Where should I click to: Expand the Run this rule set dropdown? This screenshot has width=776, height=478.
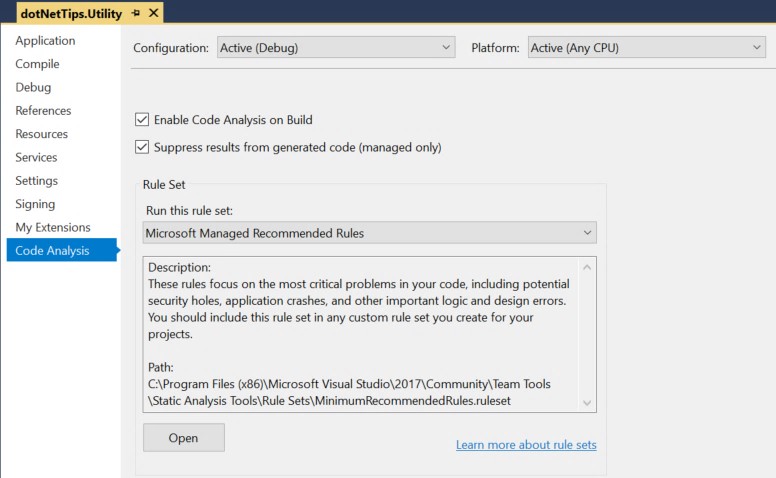pyautogui.click(x=369, y=233)
